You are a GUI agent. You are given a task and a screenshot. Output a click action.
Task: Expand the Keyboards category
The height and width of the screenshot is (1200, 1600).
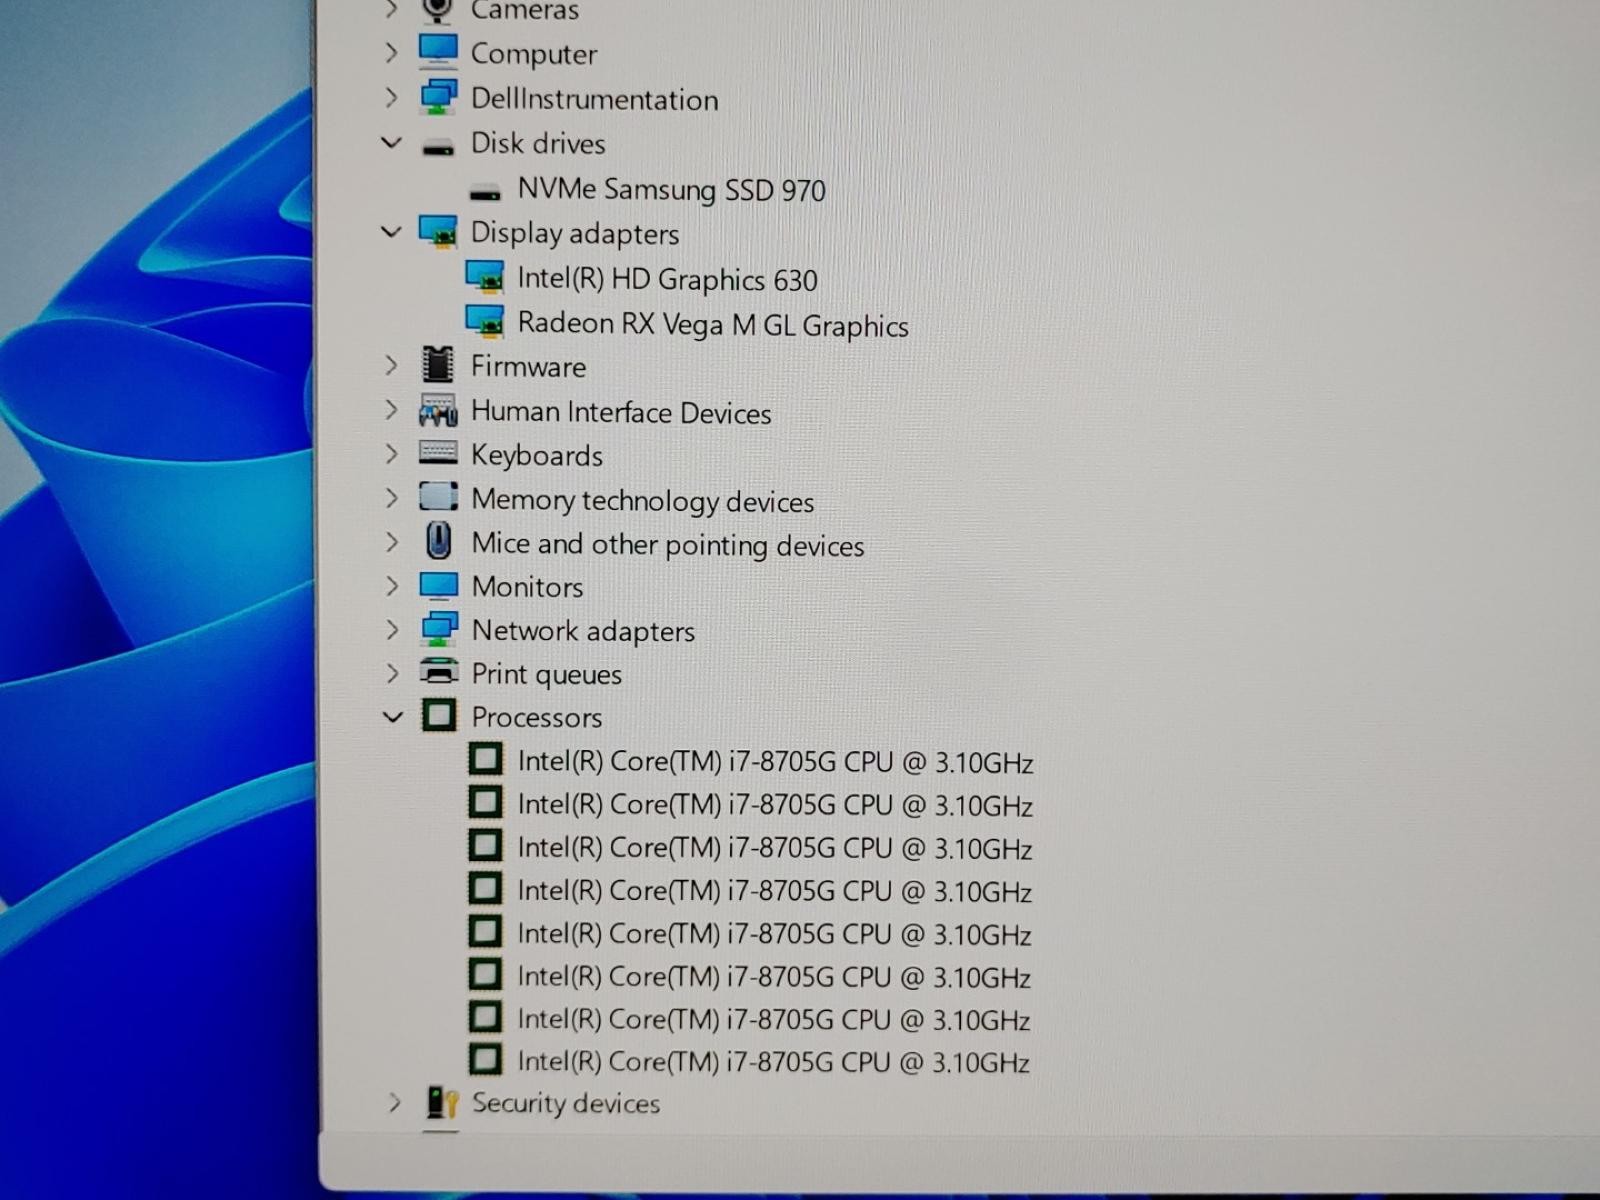click(391, 454)
